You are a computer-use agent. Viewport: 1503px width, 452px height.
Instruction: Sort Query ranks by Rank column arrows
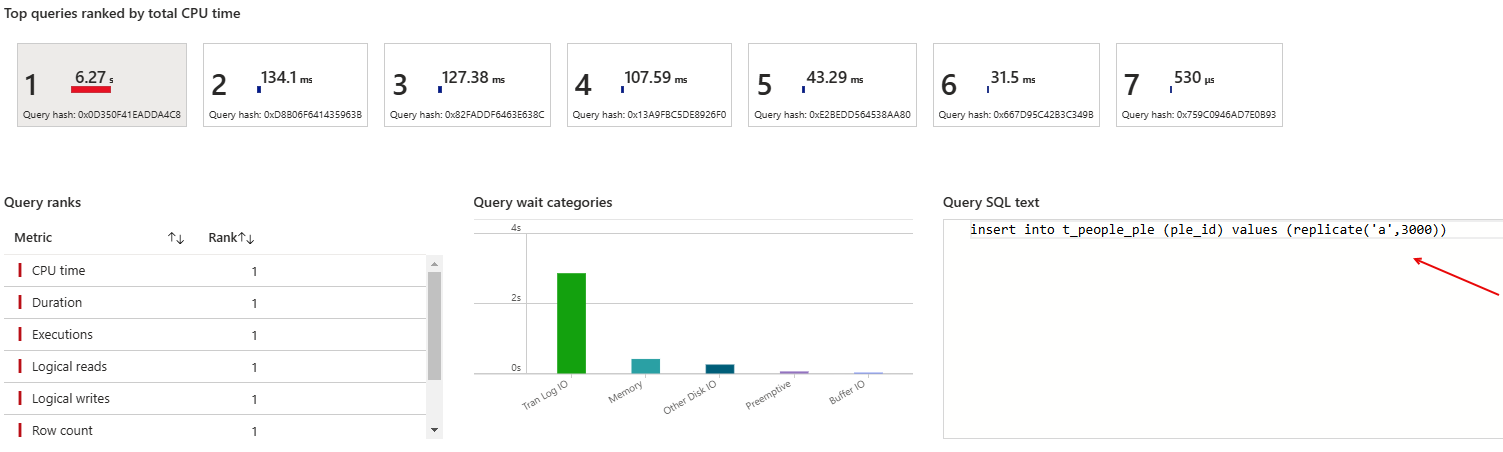click(246, 238)
